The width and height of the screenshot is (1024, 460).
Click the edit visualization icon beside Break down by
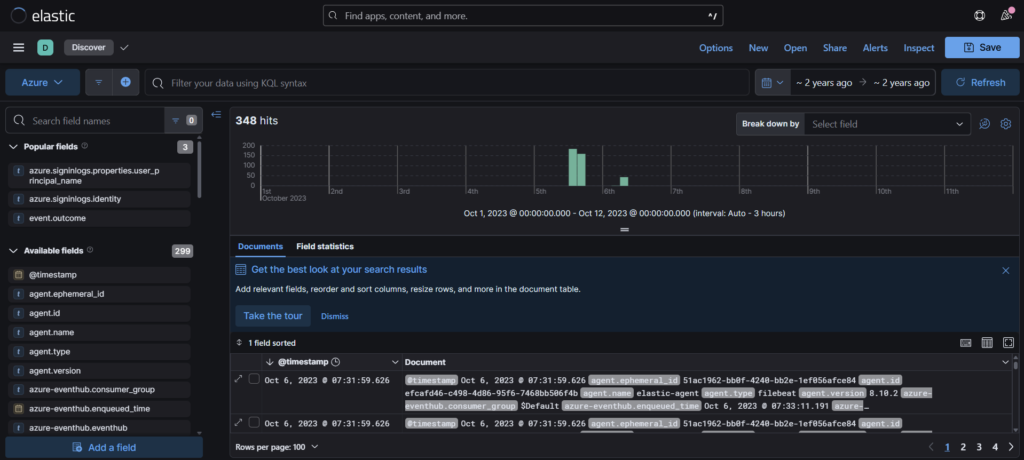tap(984, 124)
